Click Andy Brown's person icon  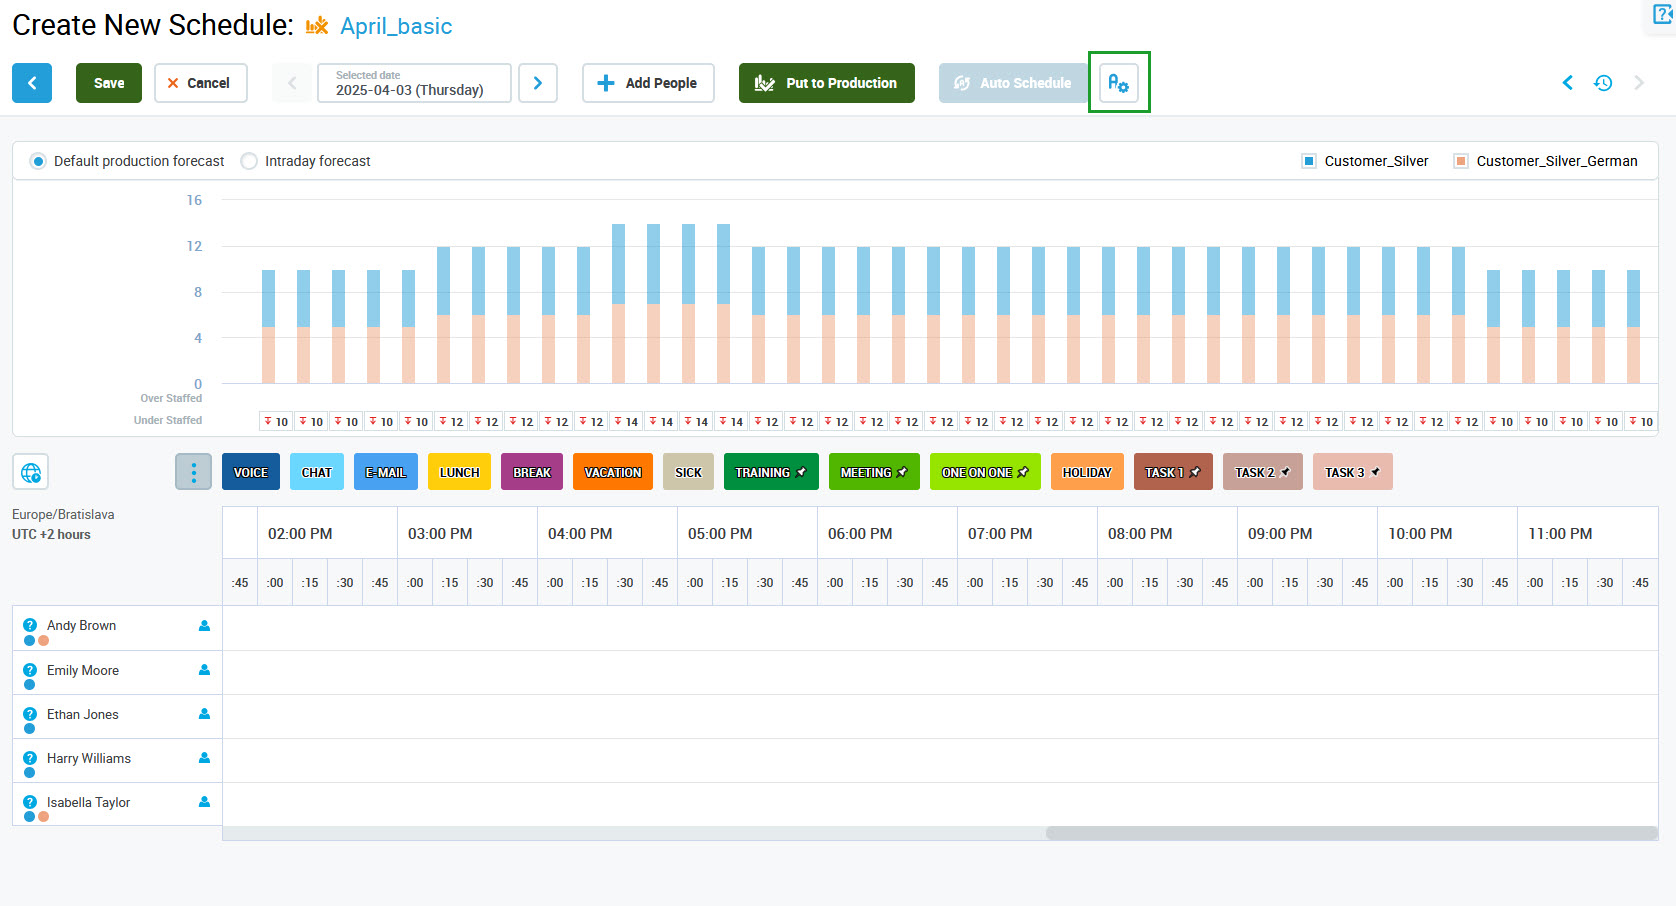(204, 626)
